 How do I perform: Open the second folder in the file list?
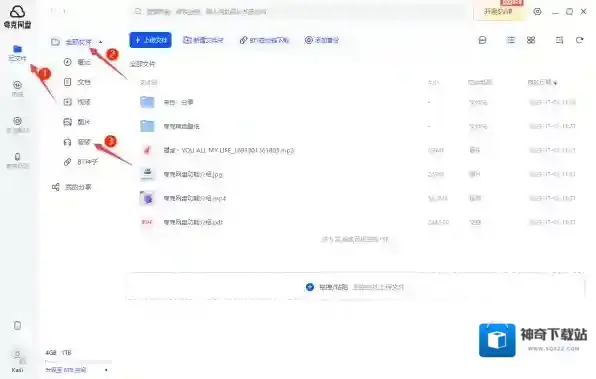pos(357,126)
